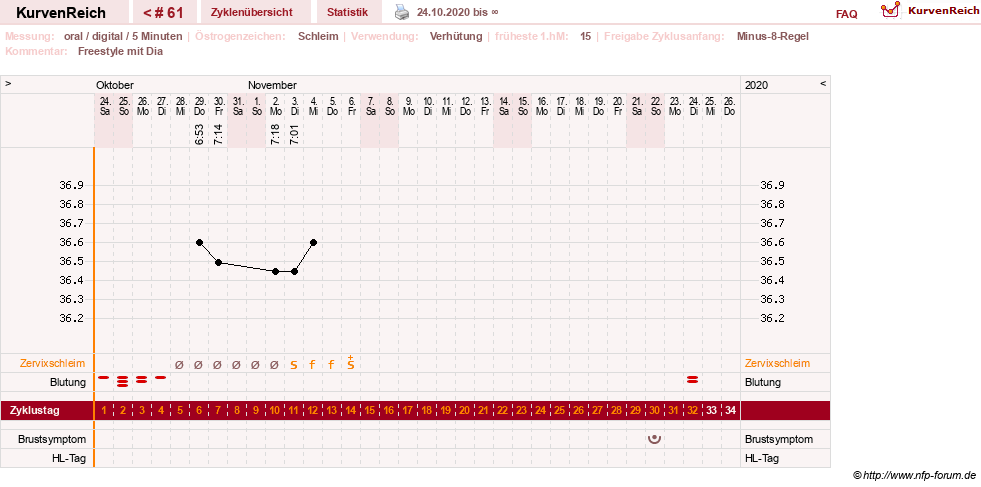Click the November month label

click(272, 85)
